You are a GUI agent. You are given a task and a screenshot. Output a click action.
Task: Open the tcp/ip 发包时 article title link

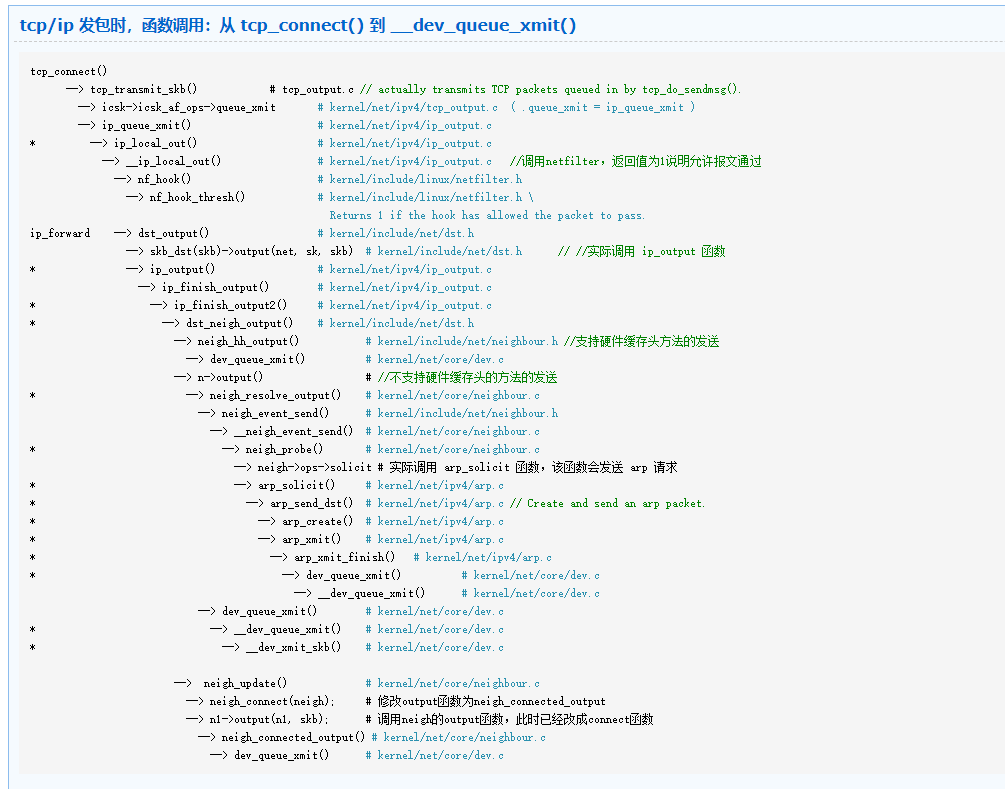[x=298, y=25]
